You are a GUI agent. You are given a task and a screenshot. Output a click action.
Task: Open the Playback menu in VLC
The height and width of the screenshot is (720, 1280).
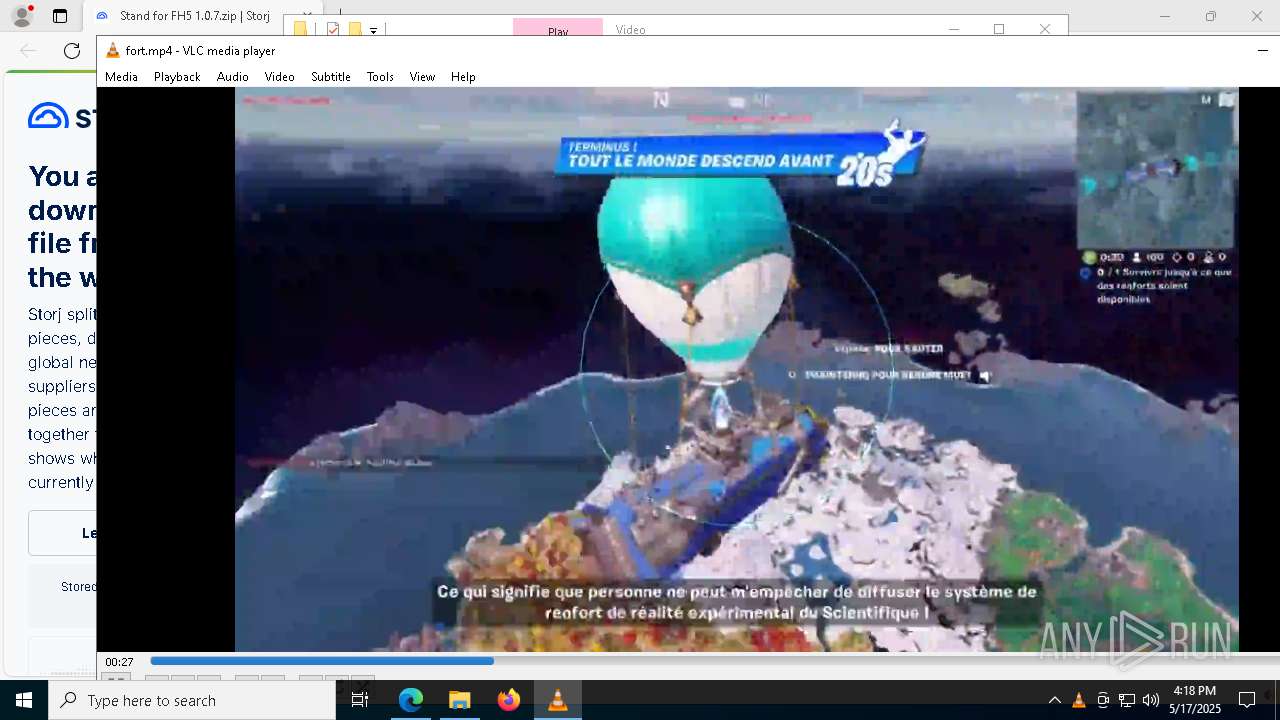(177, 77)
